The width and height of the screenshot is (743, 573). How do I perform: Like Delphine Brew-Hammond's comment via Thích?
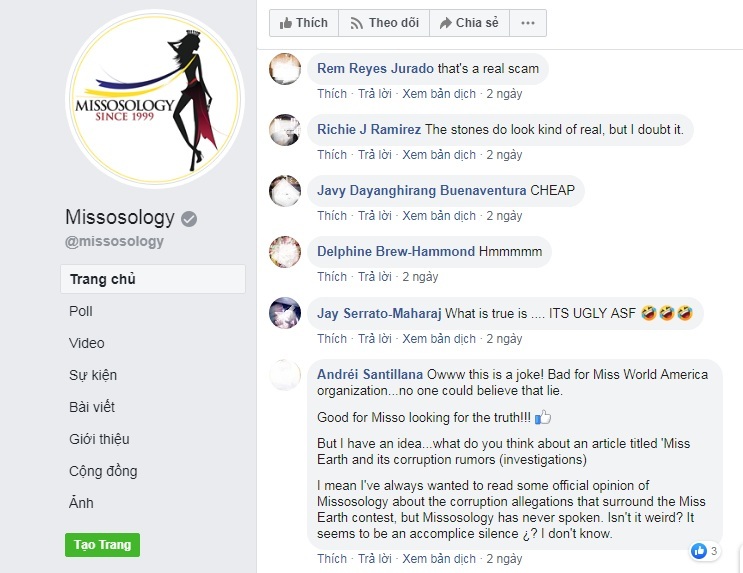click(x=332, y=277)
